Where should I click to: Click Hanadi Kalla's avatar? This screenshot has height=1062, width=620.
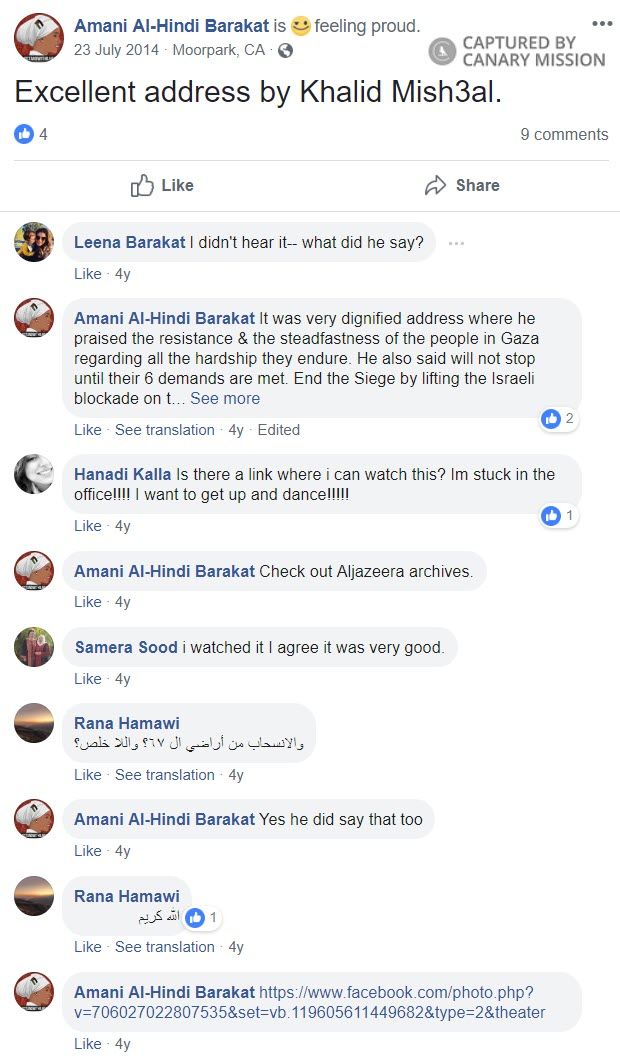click(x=34, y=474)
